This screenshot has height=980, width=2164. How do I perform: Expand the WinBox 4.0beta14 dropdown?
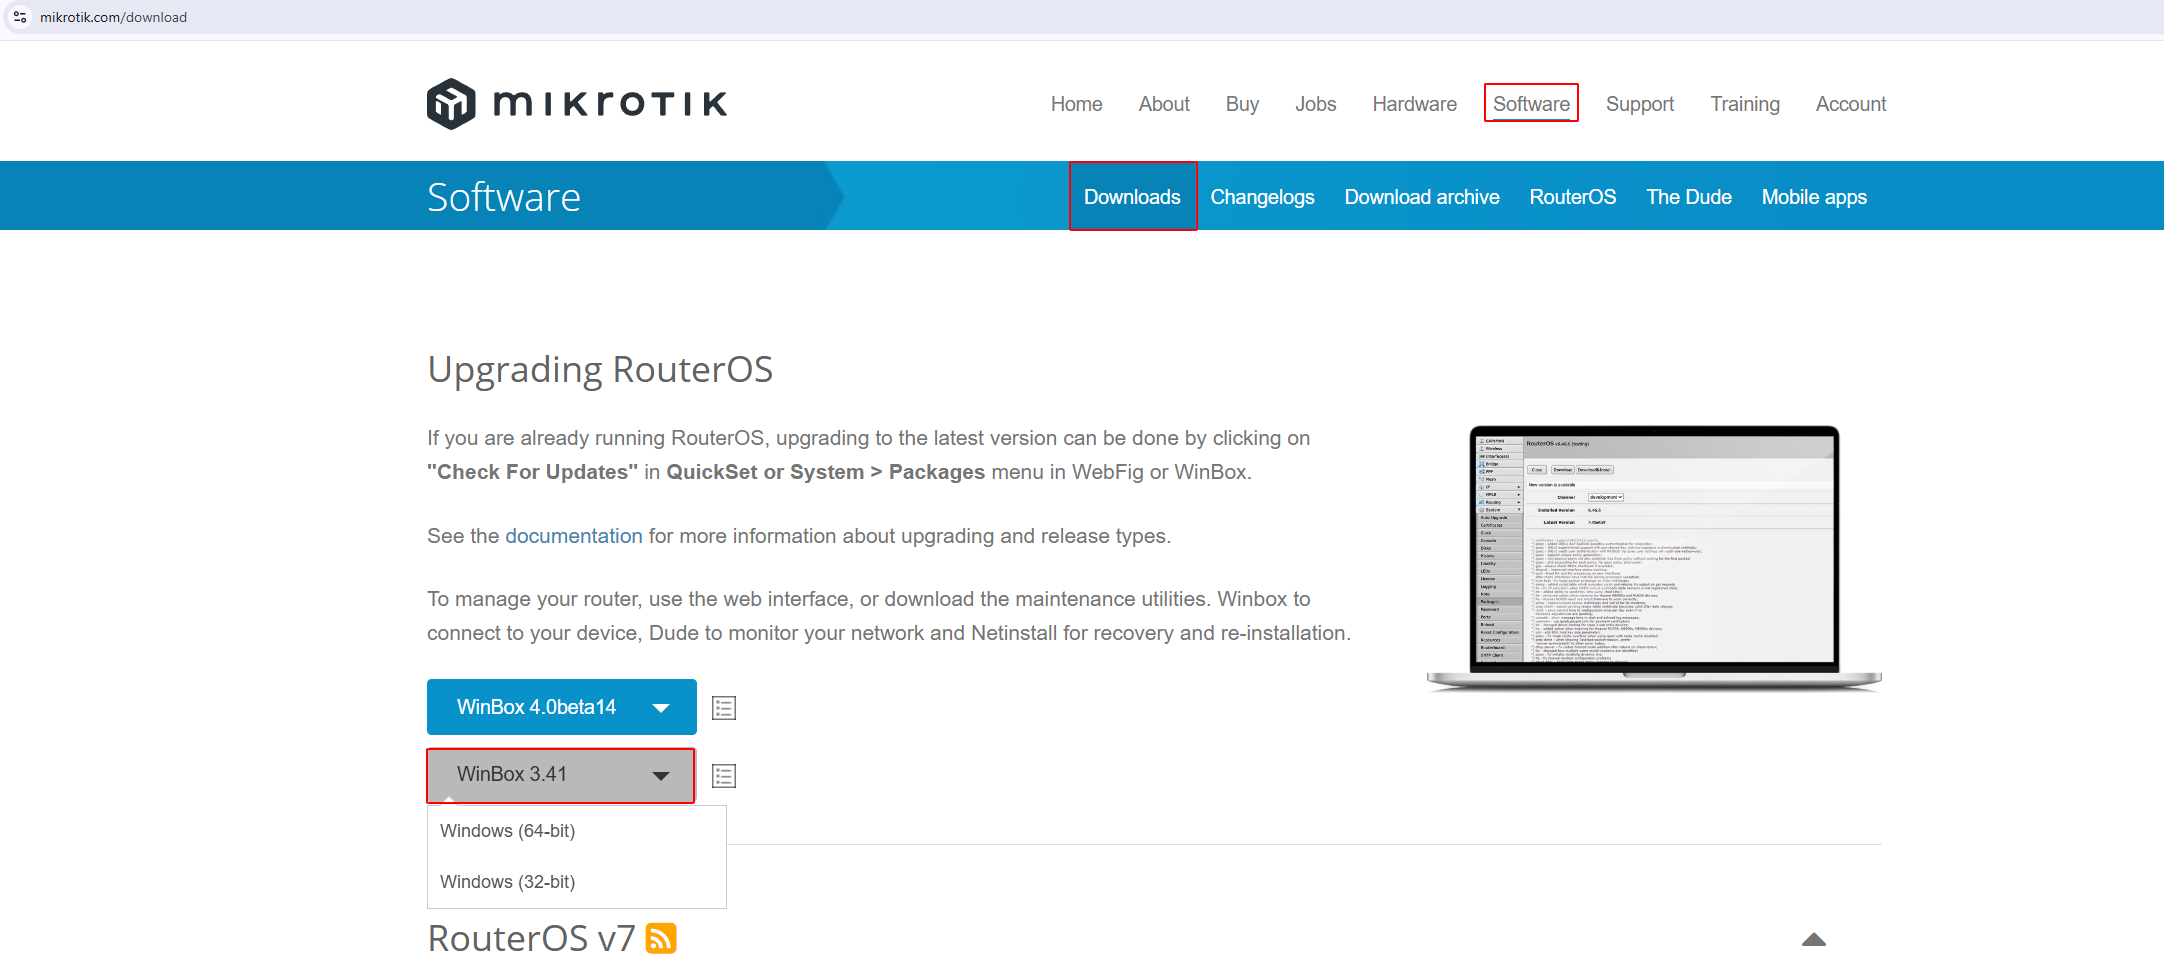(562, 707)
